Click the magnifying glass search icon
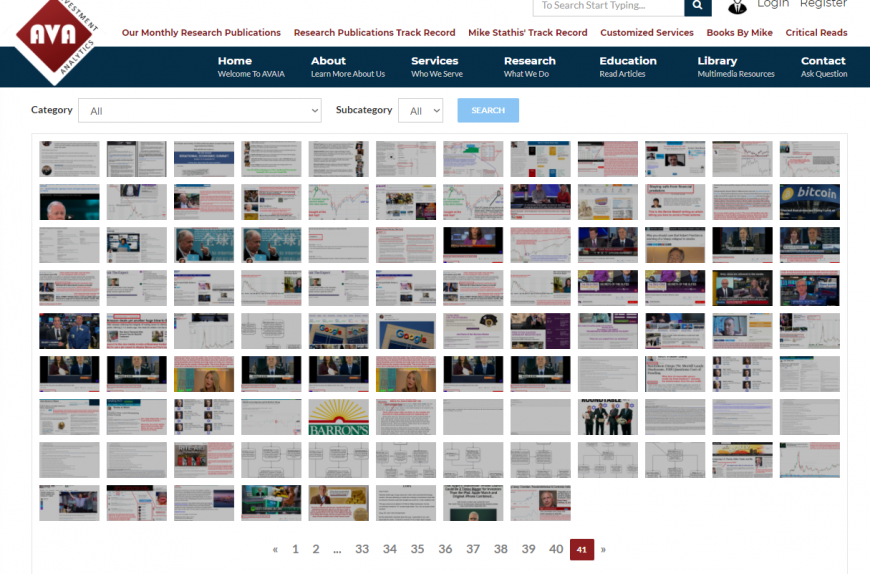Screen dimensions: 870x574 coord(697,7)
